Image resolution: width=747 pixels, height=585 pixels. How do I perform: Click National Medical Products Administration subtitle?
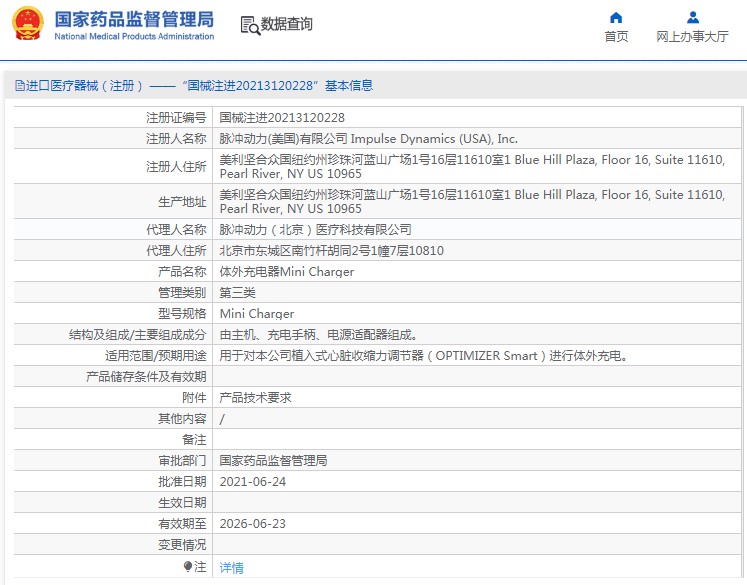(134, 36)
